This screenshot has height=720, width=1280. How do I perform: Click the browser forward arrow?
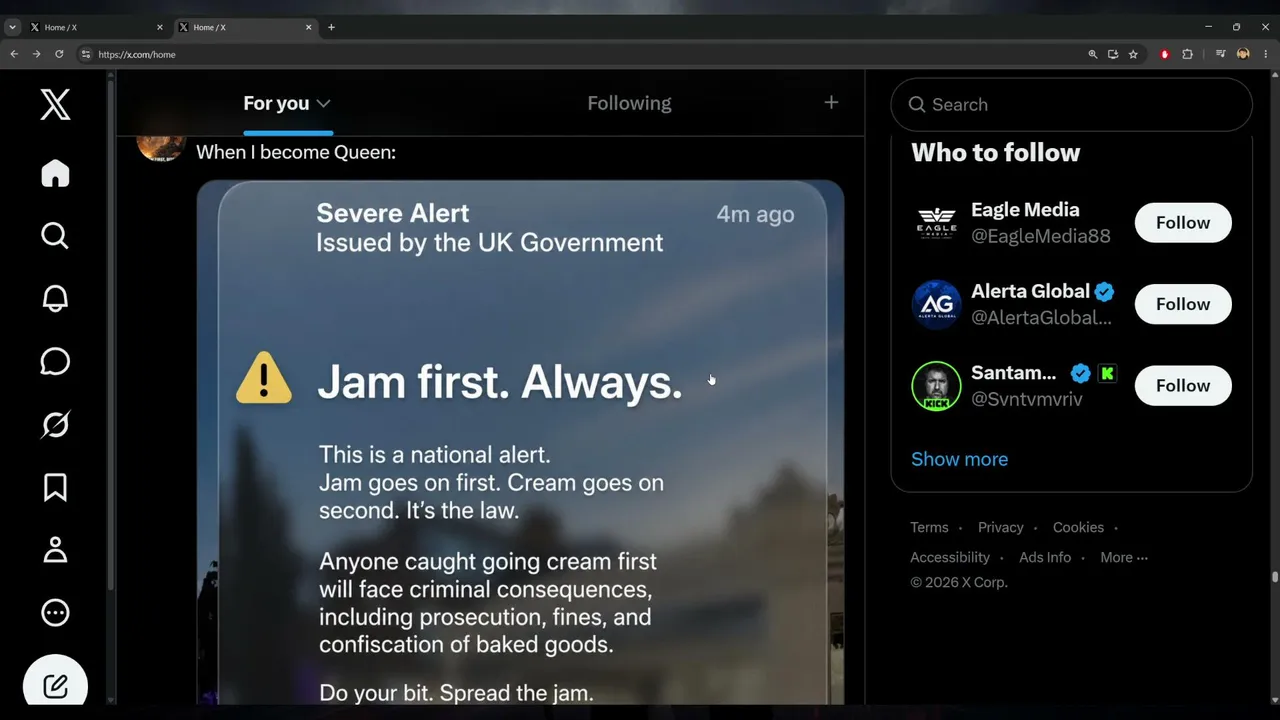36,54
